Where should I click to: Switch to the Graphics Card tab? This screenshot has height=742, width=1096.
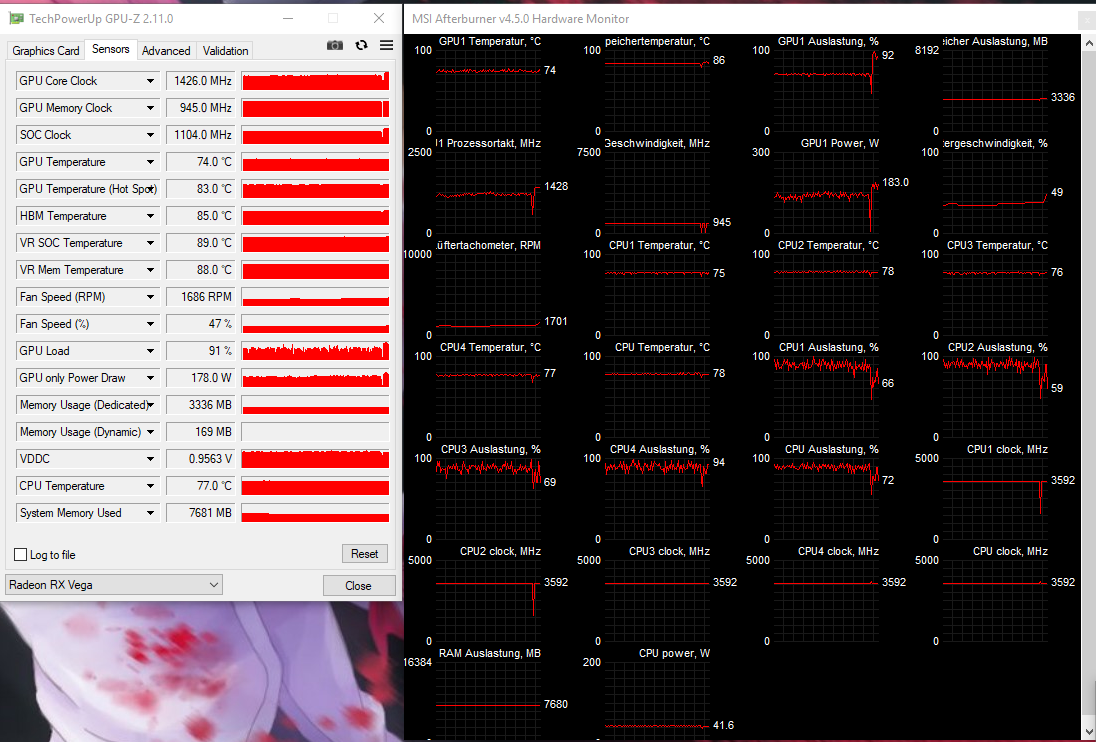(46, 50)
